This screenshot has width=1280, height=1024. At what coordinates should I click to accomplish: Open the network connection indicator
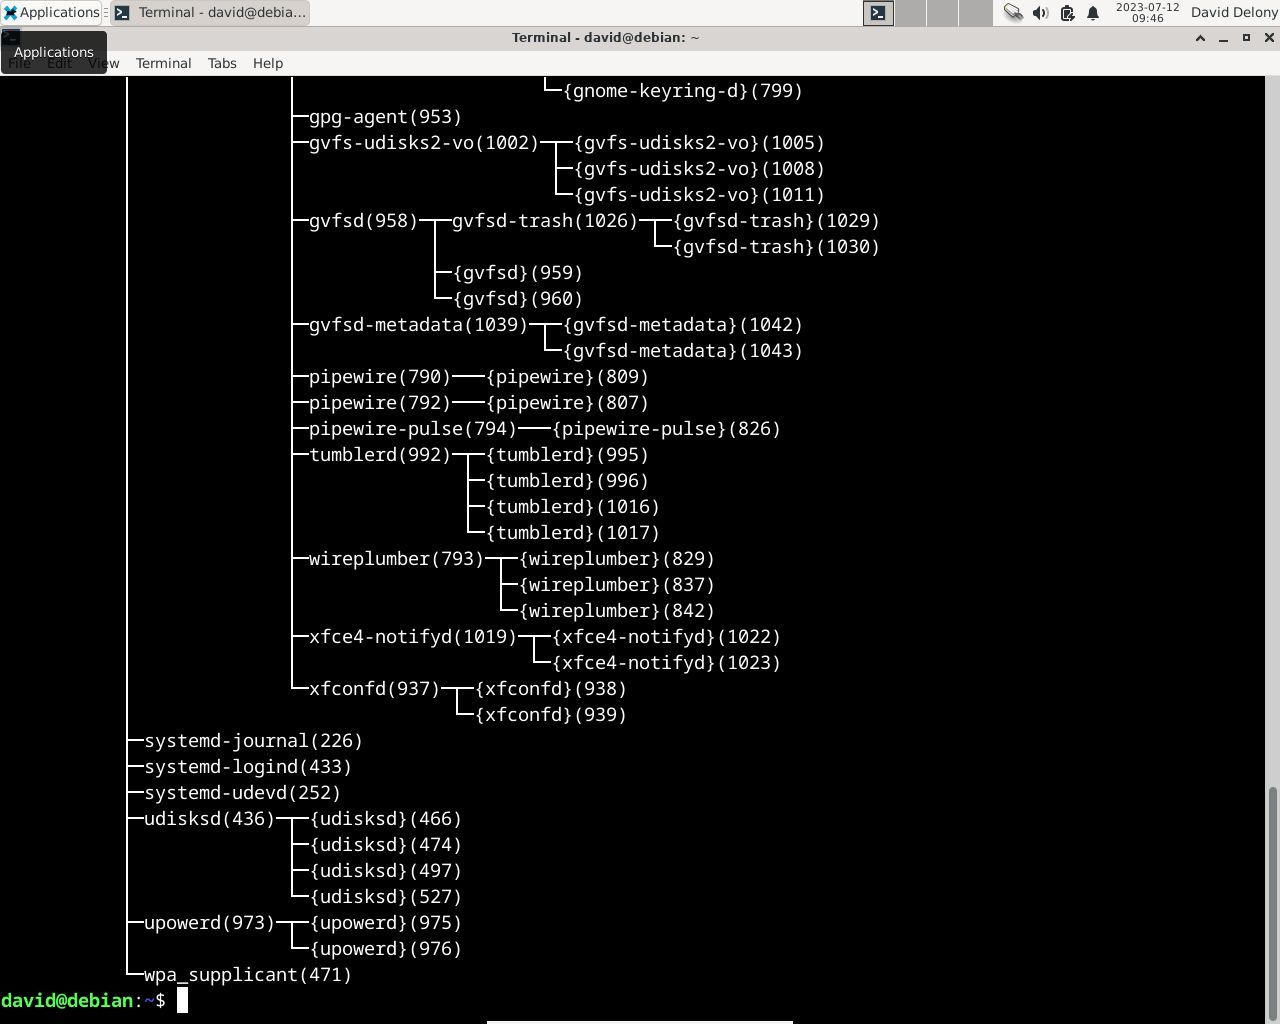pos(1013,13)
